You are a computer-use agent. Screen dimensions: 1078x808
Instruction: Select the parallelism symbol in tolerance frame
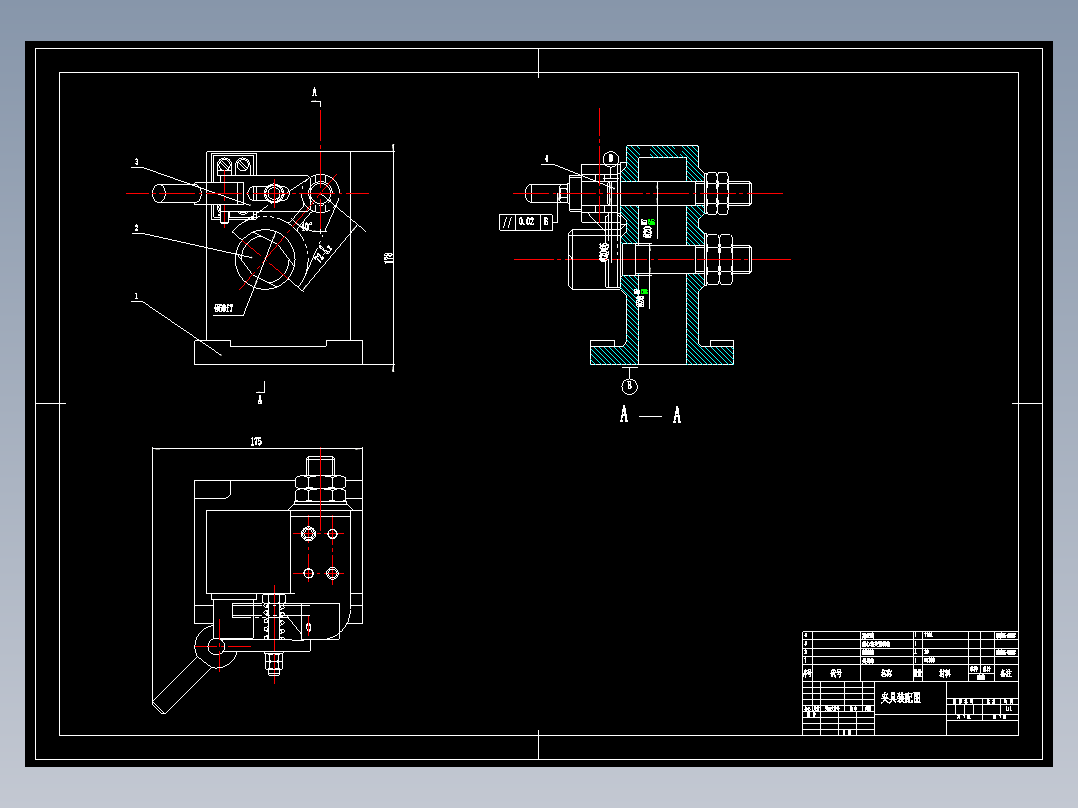pyautogui.click(x=507, y=221)
